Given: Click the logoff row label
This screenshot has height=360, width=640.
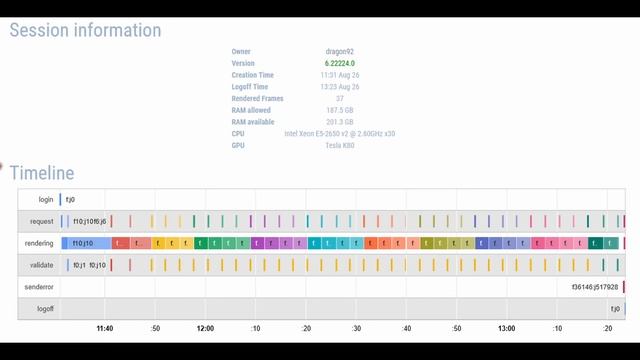Looking at the screenshot, I should pyautogui.click(x=45, y=309).
